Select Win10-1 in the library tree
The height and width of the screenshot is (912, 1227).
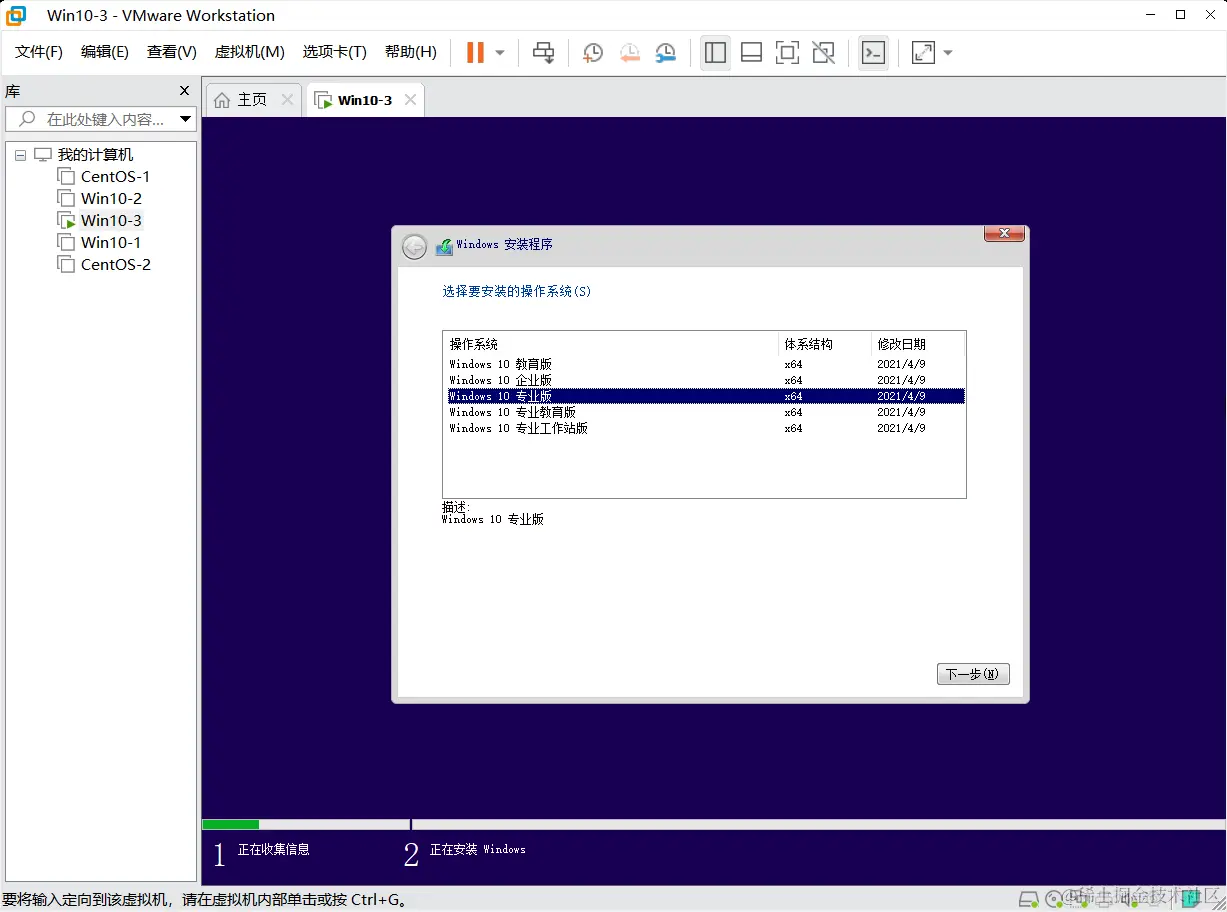click(111, 243)
